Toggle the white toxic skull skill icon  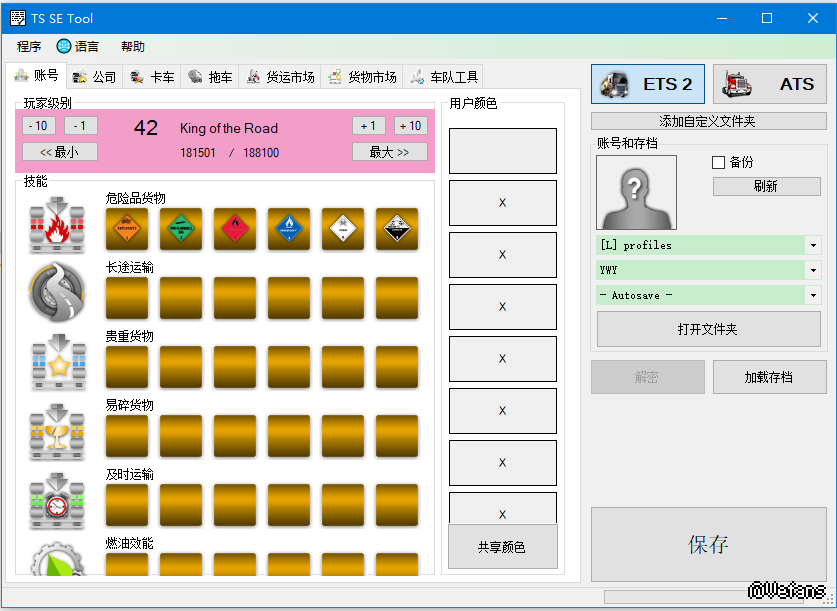tap(343, 229)
